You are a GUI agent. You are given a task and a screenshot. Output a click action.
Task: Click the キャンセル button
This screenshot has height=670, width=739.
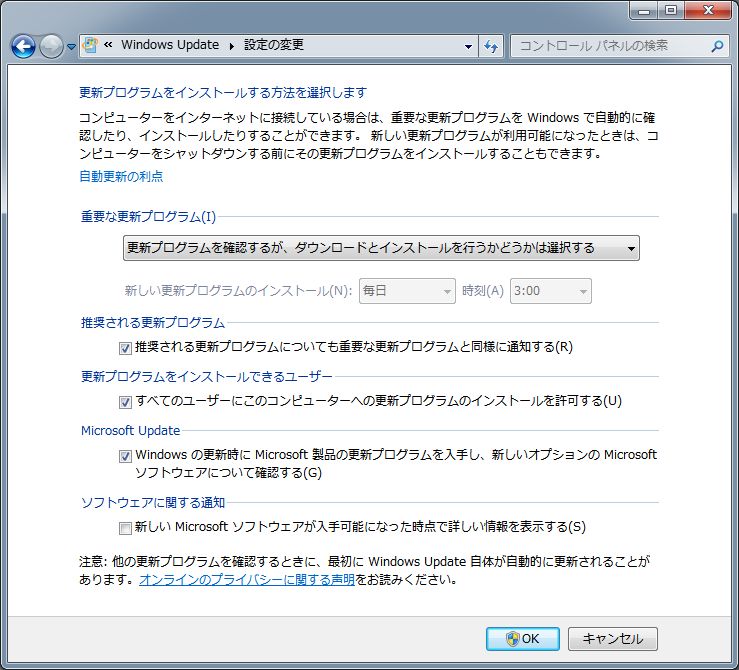tap(612, 639)
